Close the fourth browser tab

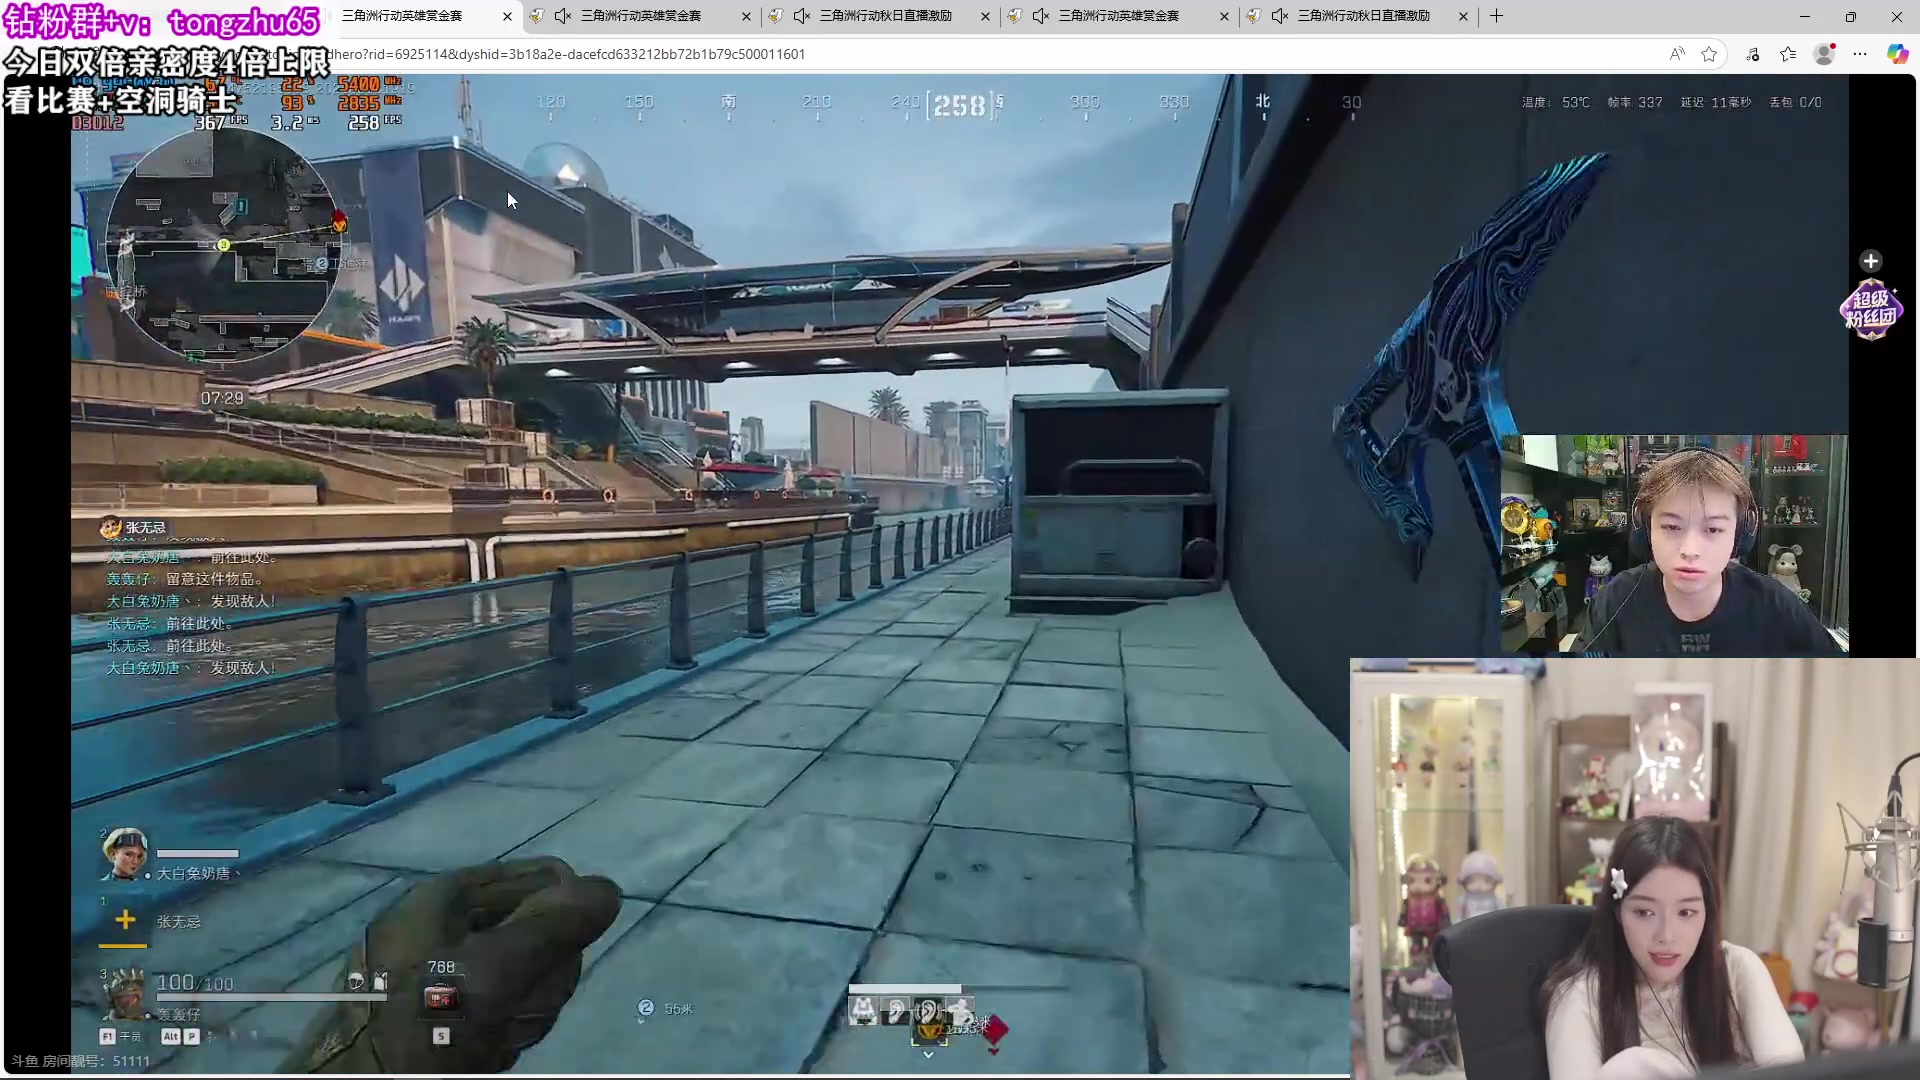coord(1224,16)
